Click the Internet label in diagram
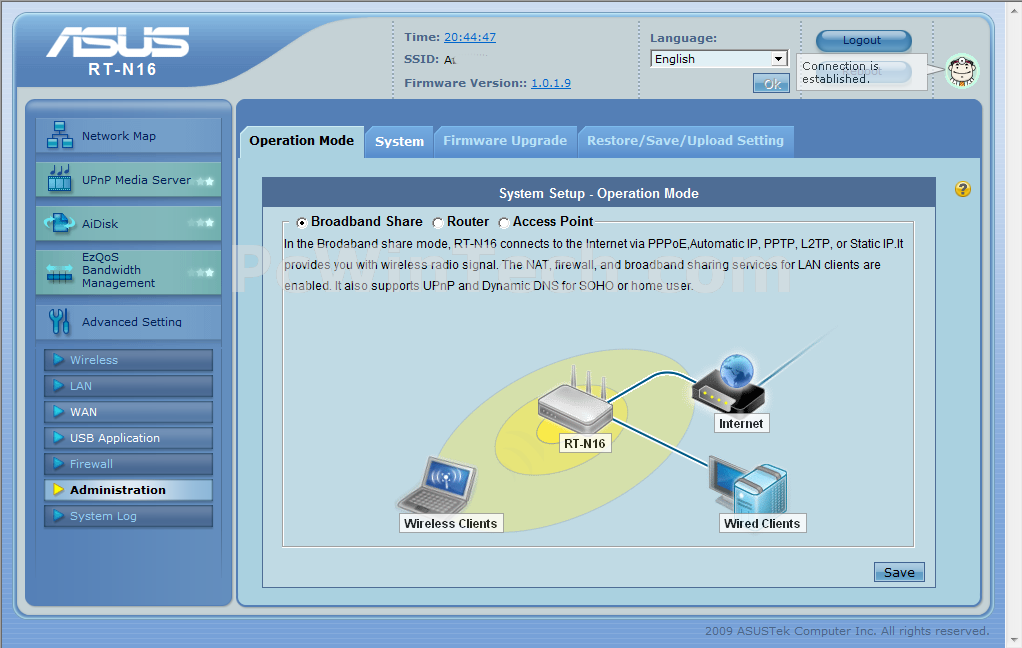Viewport: 1022px width, 648px height. [741, 424]
